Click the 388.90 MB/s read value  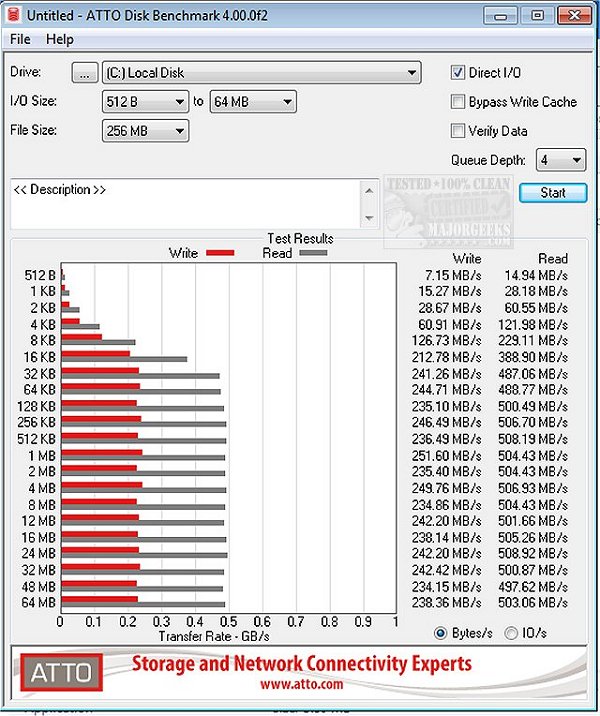click(533, 357)
